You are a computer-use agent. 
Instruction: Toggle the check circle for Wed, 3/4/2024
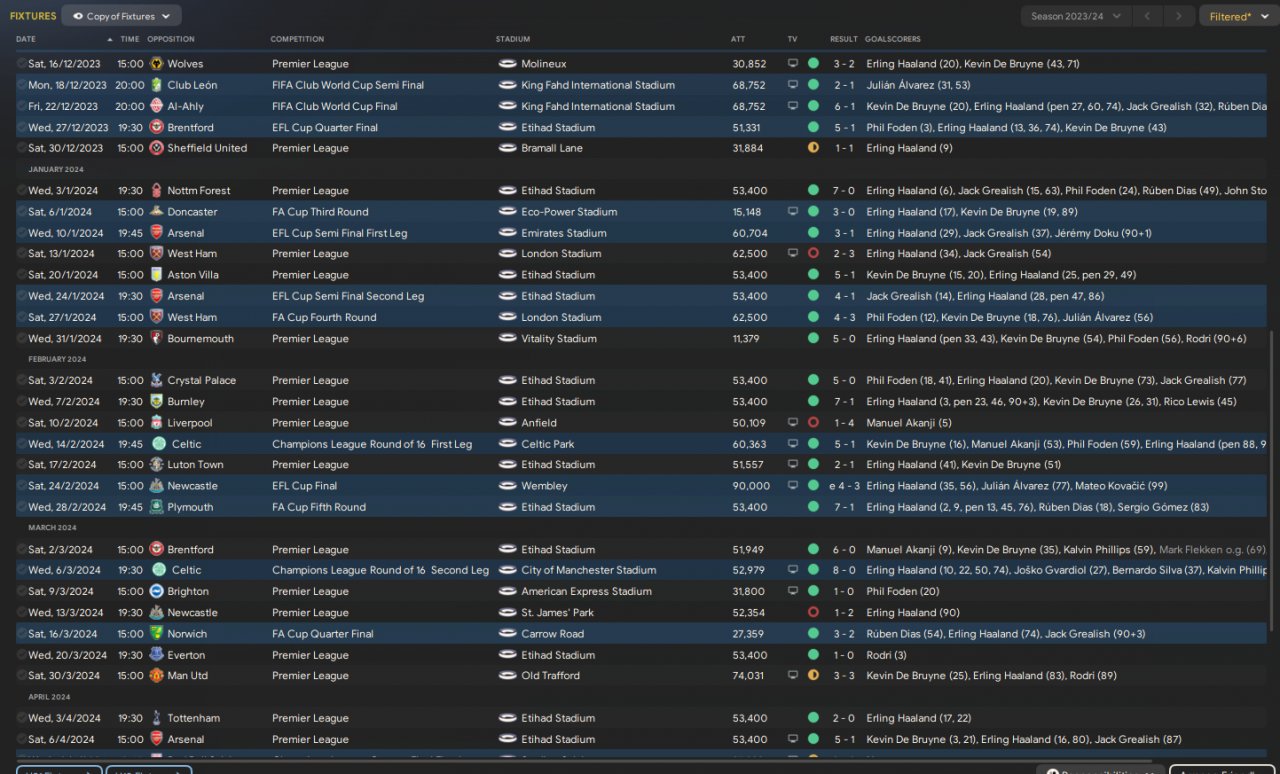point(22,718)
